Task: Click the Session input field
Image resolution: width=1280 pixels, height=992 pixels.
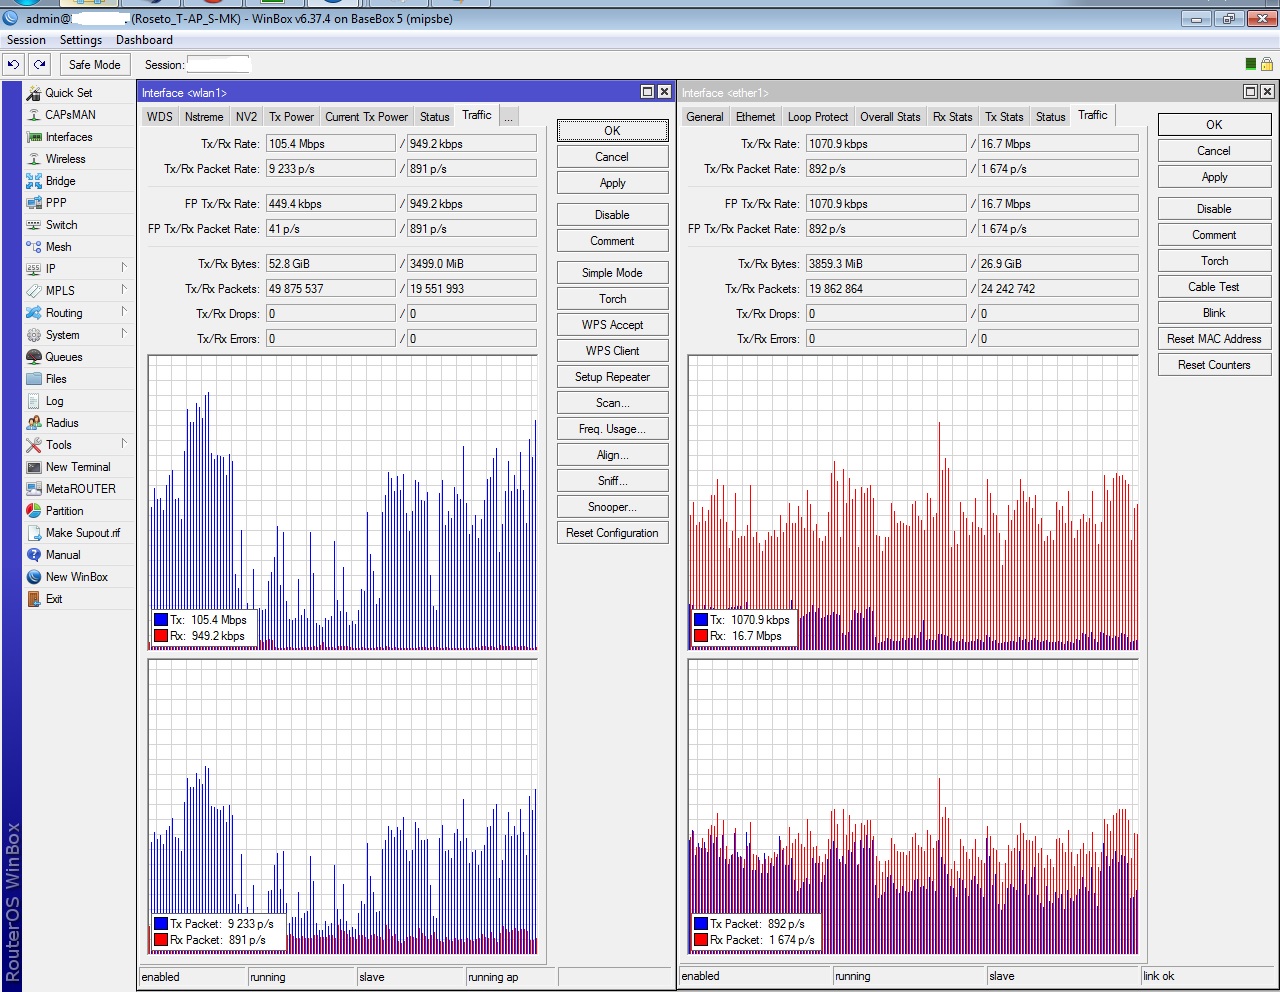Action: [218, 64]
